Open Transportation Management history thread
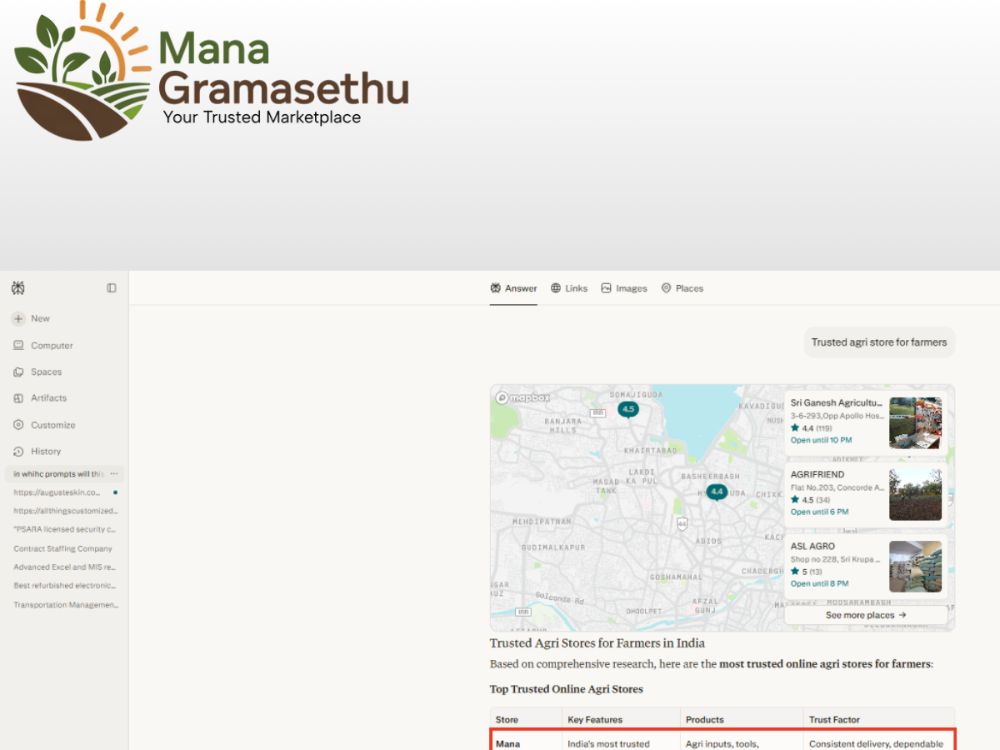The height and width of the screenshot is (750, 1000). coord(66,605)
